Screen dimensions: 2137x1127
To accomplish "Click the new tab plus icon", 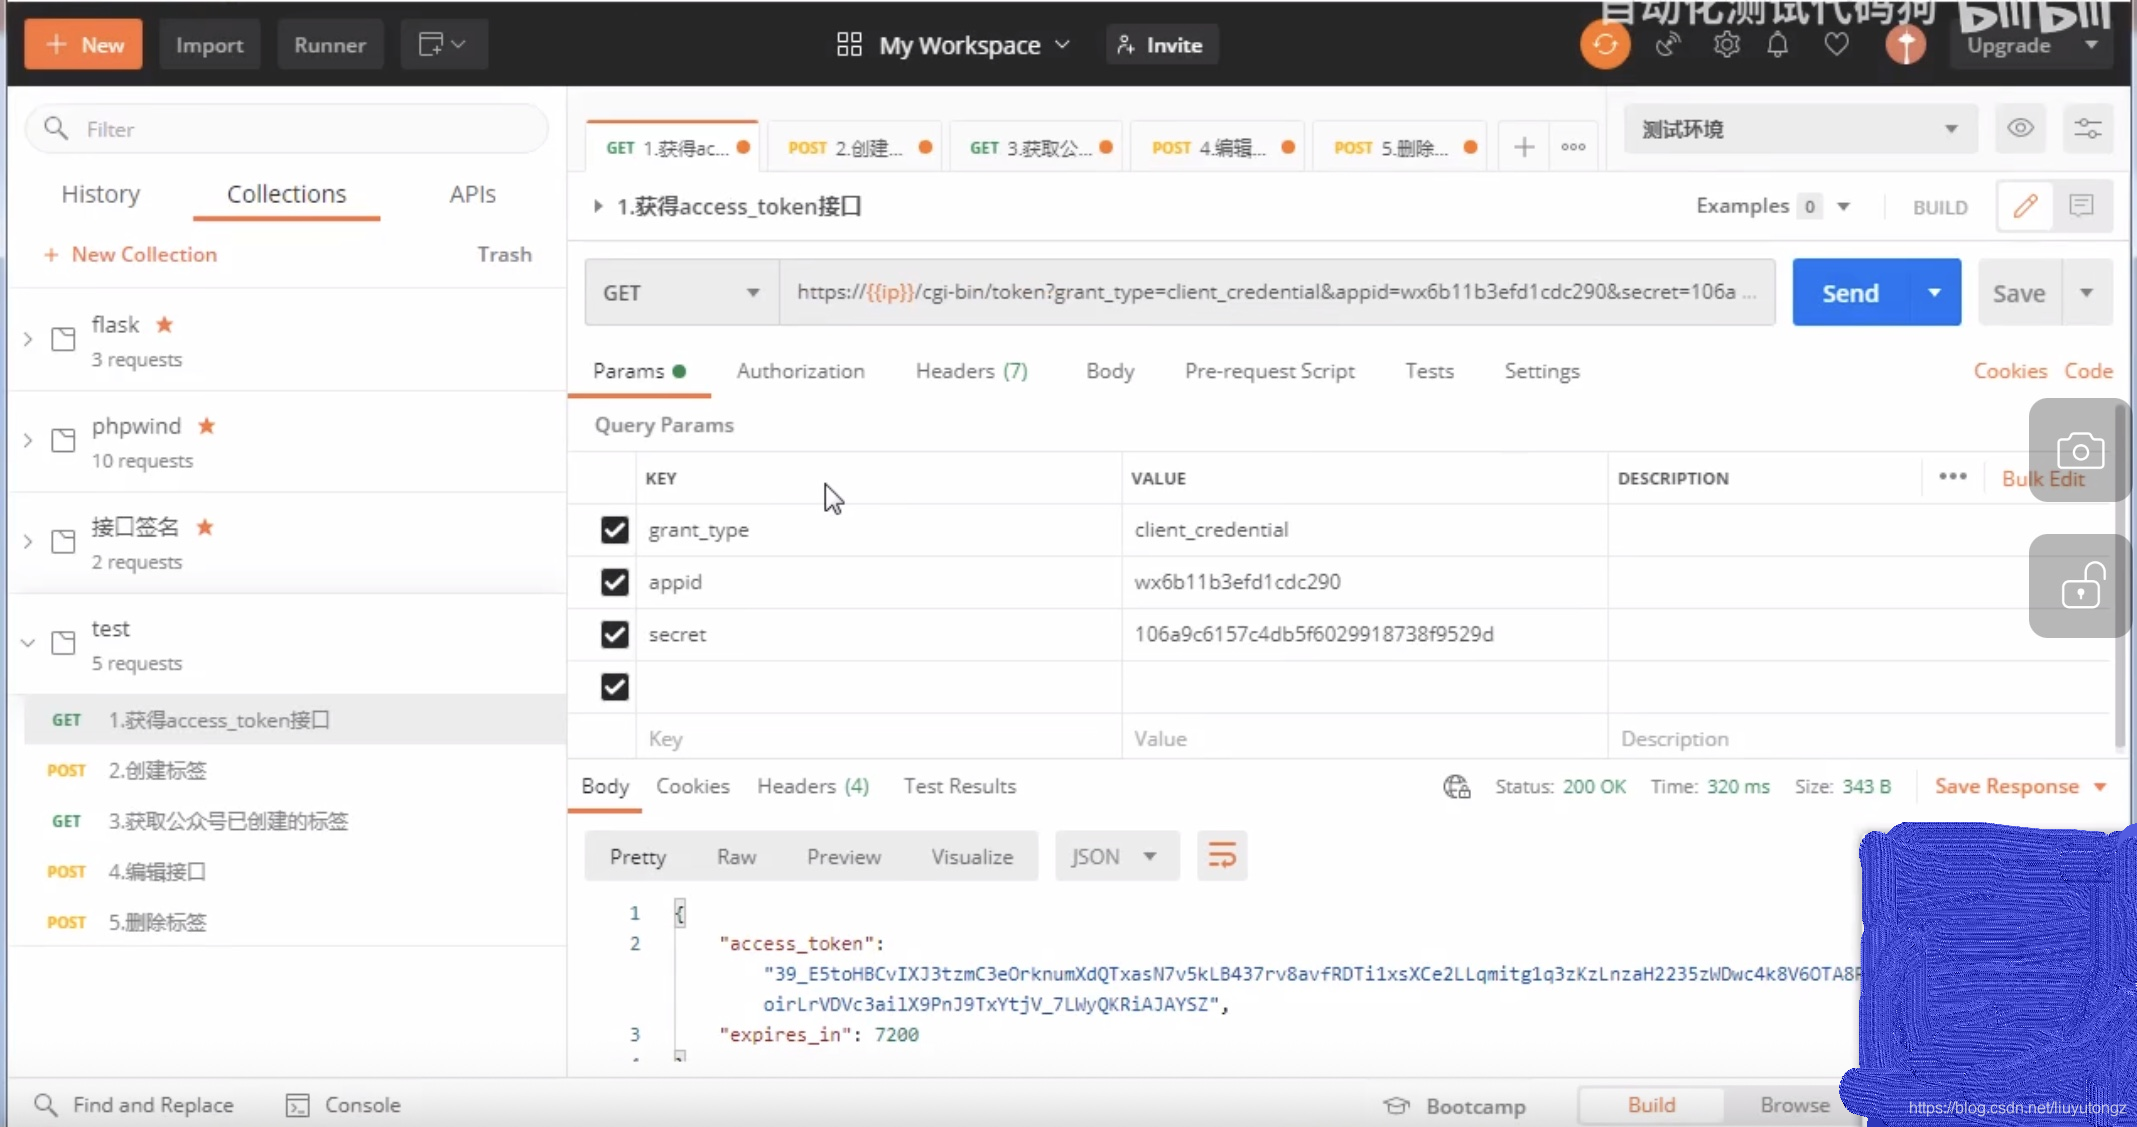I will 1523,148.
